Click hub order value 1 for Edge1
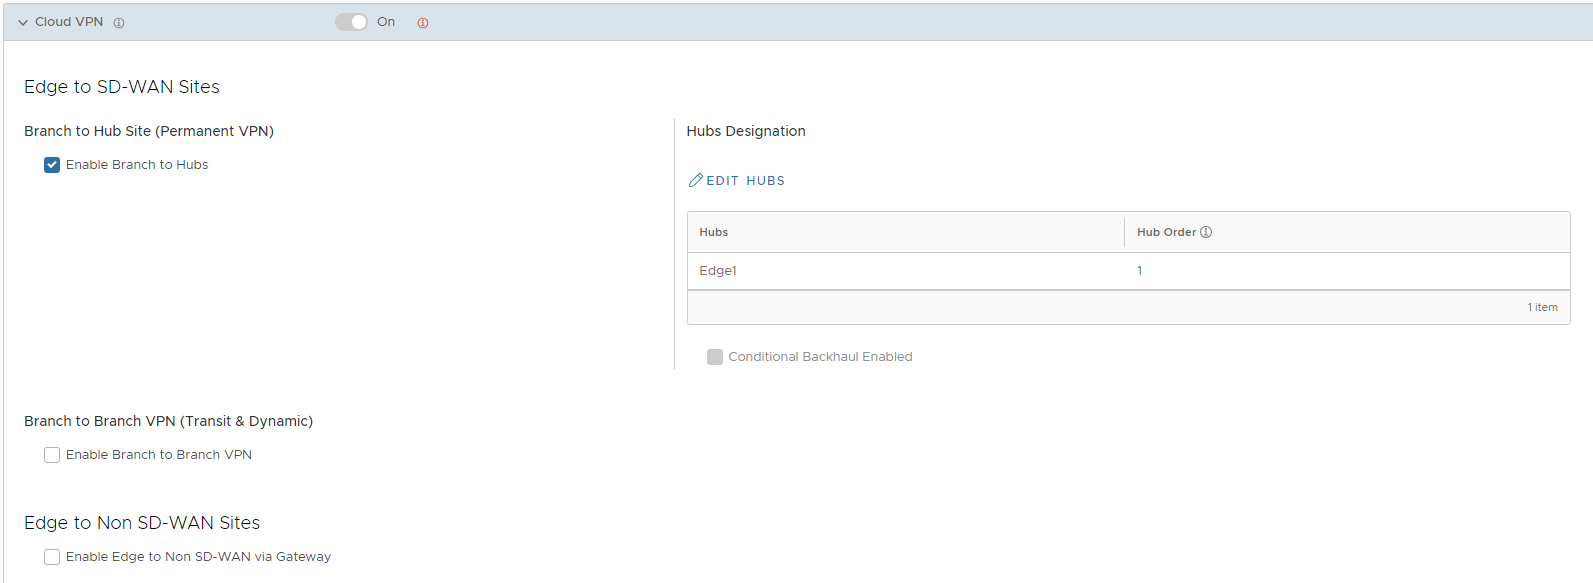The image size is (1593, 583). click(1139, 271)
